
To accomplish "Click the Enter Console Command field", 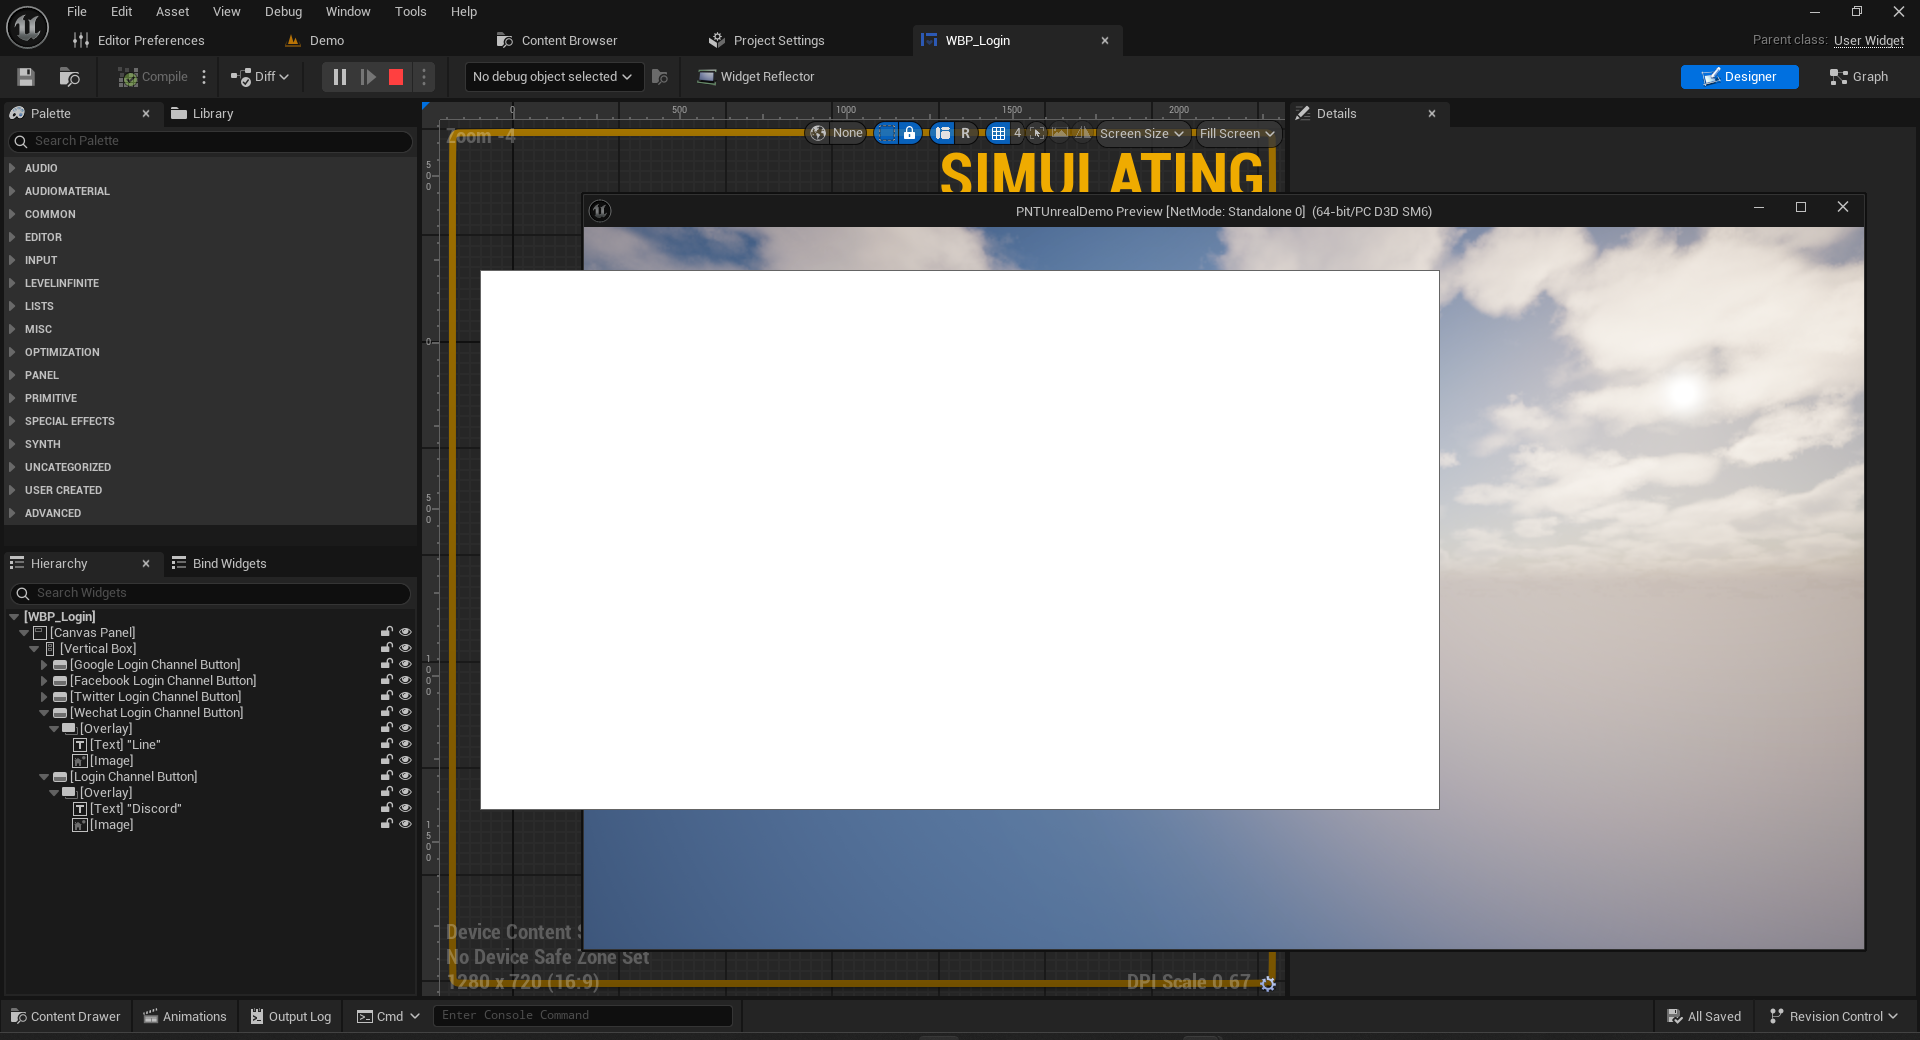I will [583, 1015].
